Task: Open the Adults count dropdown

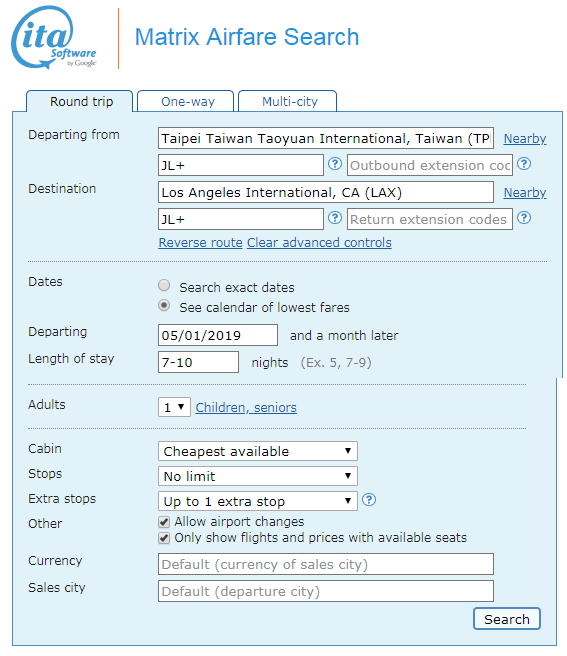Action: pos(174,407)
